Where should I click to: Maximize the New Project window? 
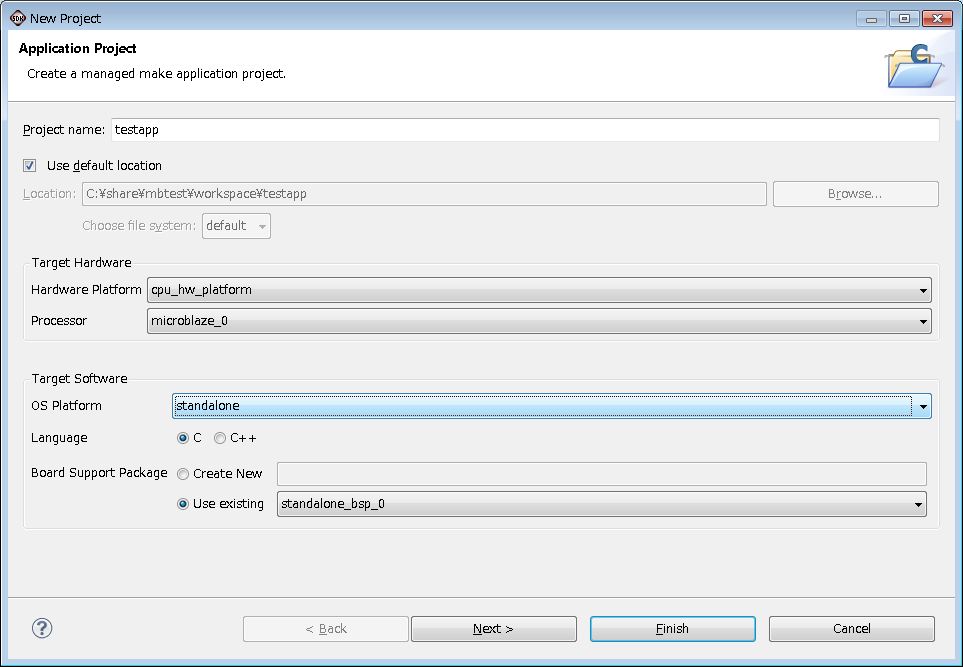tap(904, 18)
